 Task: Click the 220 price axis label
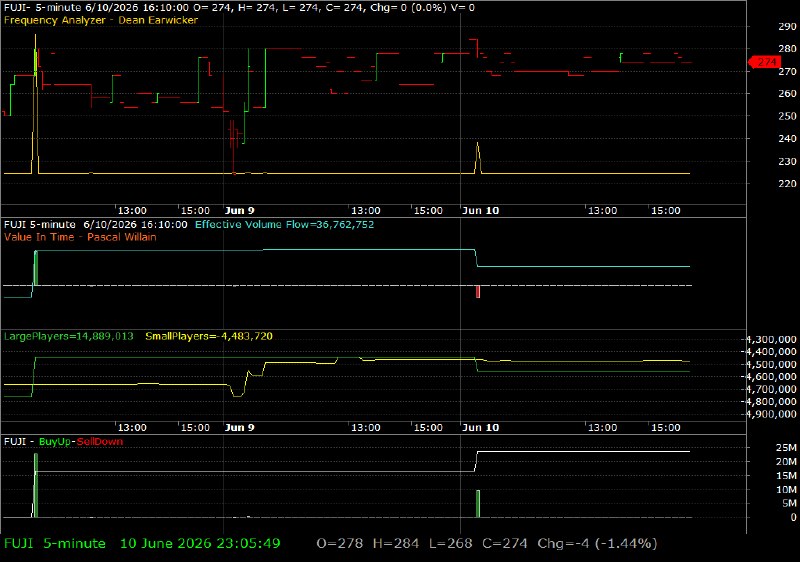(x=787, y=184)
